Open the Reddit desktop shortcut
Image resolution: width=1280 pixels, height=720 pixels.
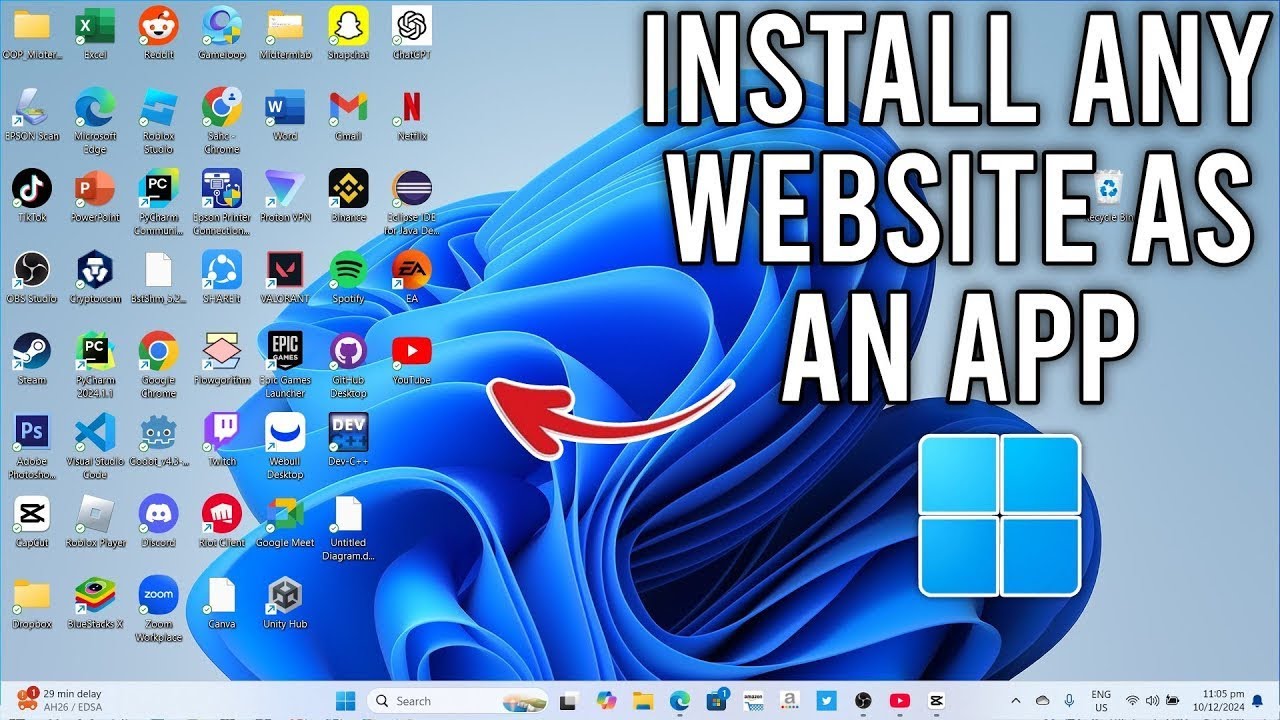[x=158, y=32]
